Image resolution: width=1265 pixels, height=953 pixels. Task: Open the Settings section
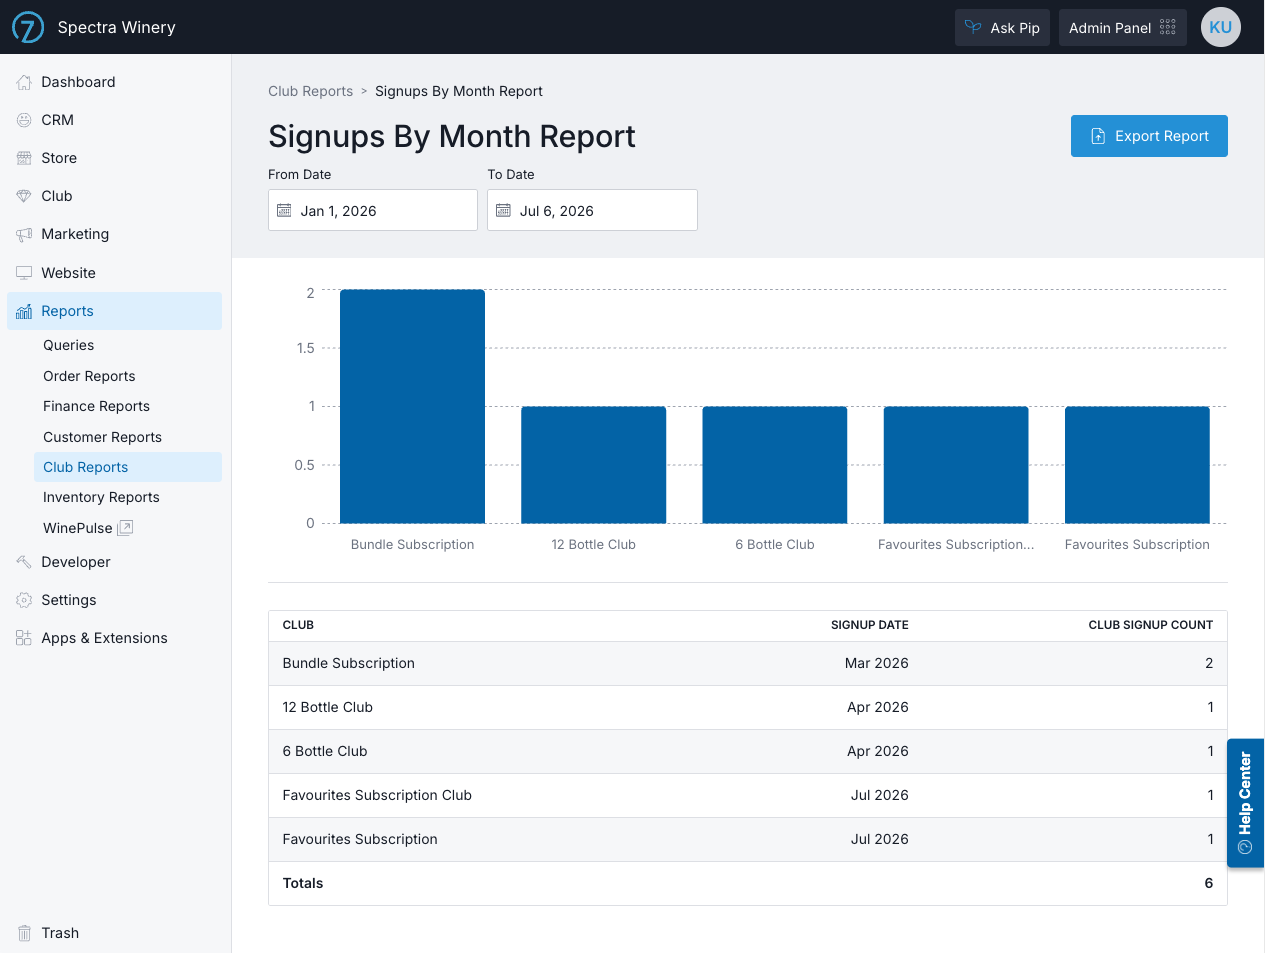point(114,600)
